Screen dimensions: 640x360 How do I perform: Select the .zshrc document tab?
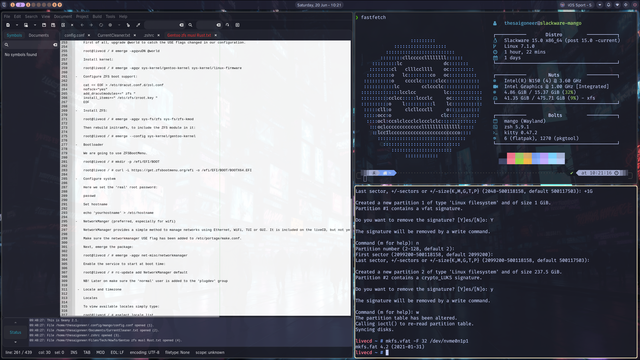tap(149, 35)
